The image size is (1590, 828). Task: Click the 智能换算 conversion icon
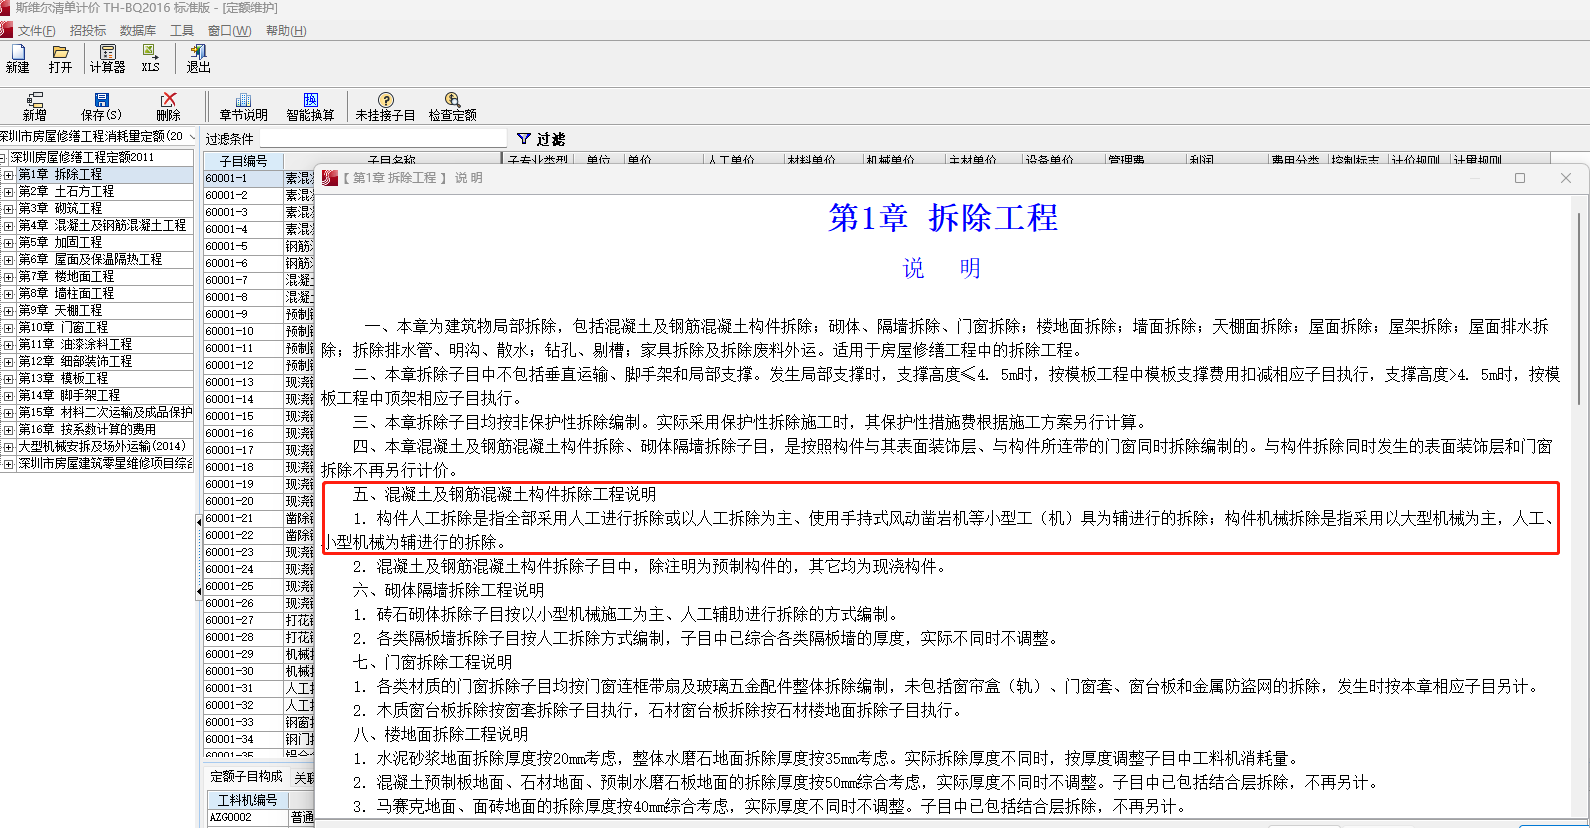[310, 100]
